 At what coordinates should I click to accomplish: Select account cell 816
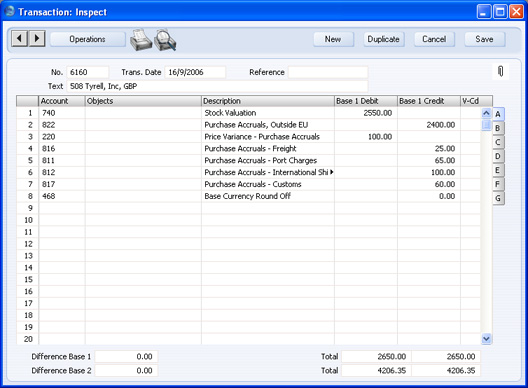[x=62, y=149]
